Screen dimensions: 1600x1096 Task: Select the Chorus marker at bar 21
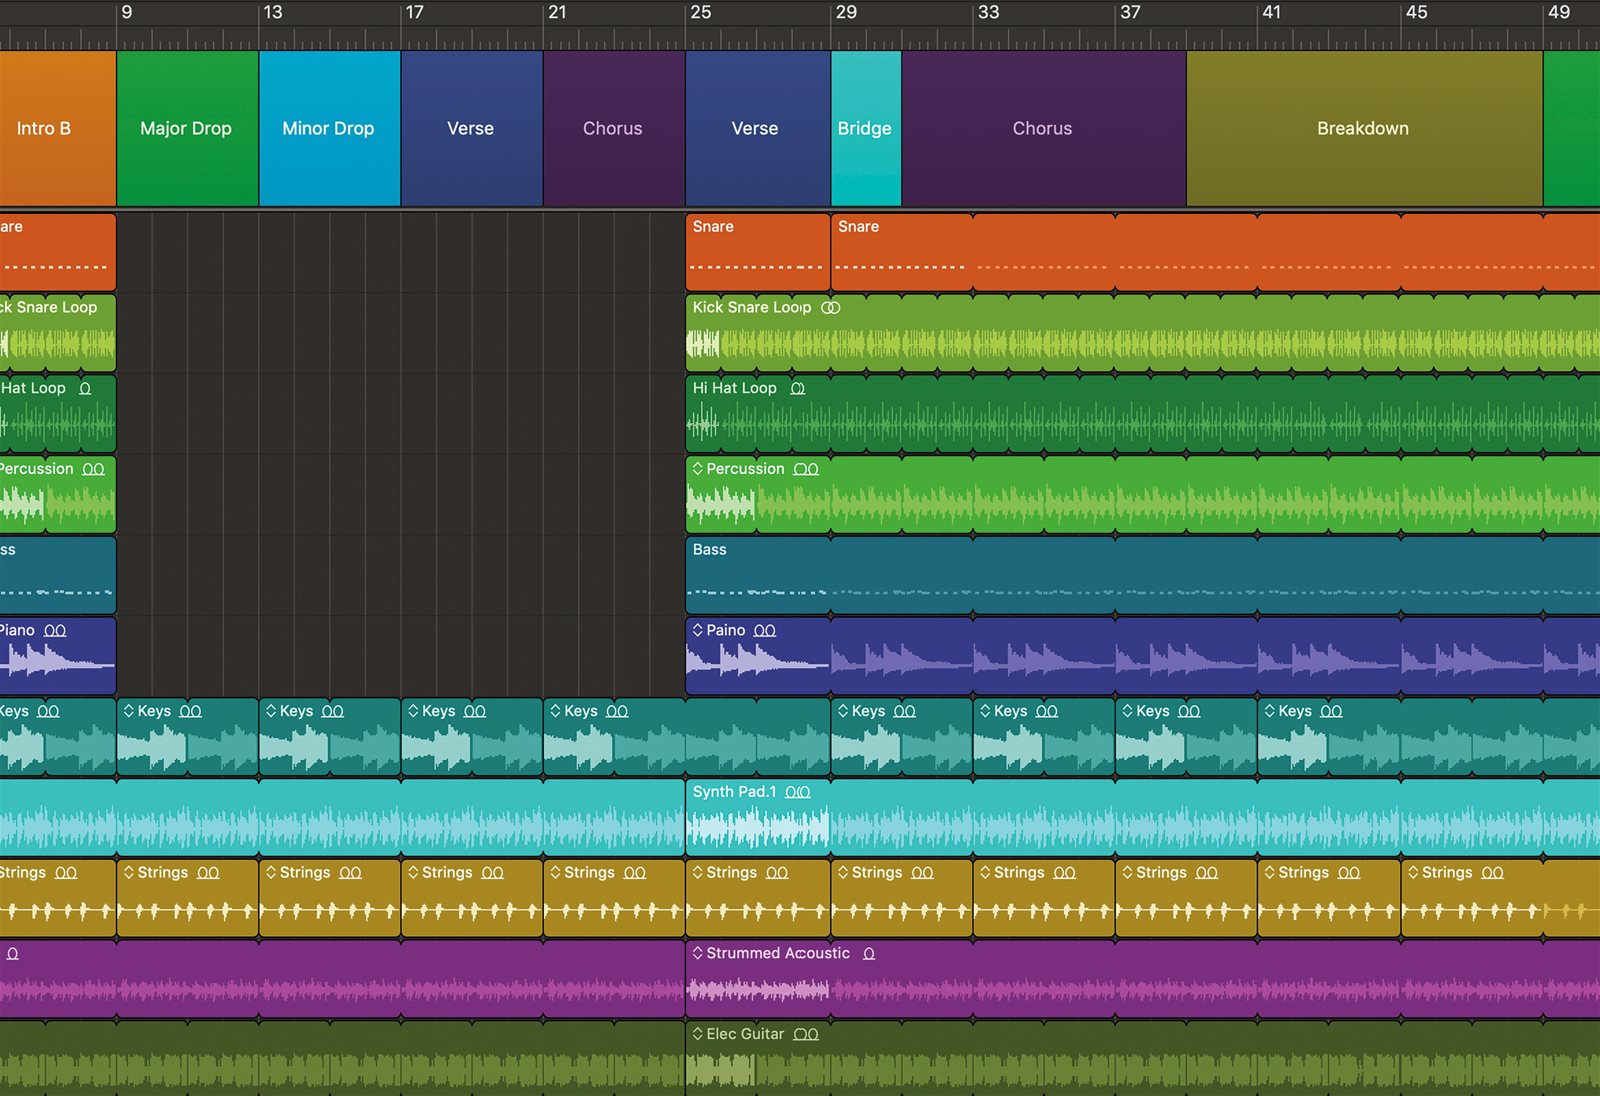point(614,128)
